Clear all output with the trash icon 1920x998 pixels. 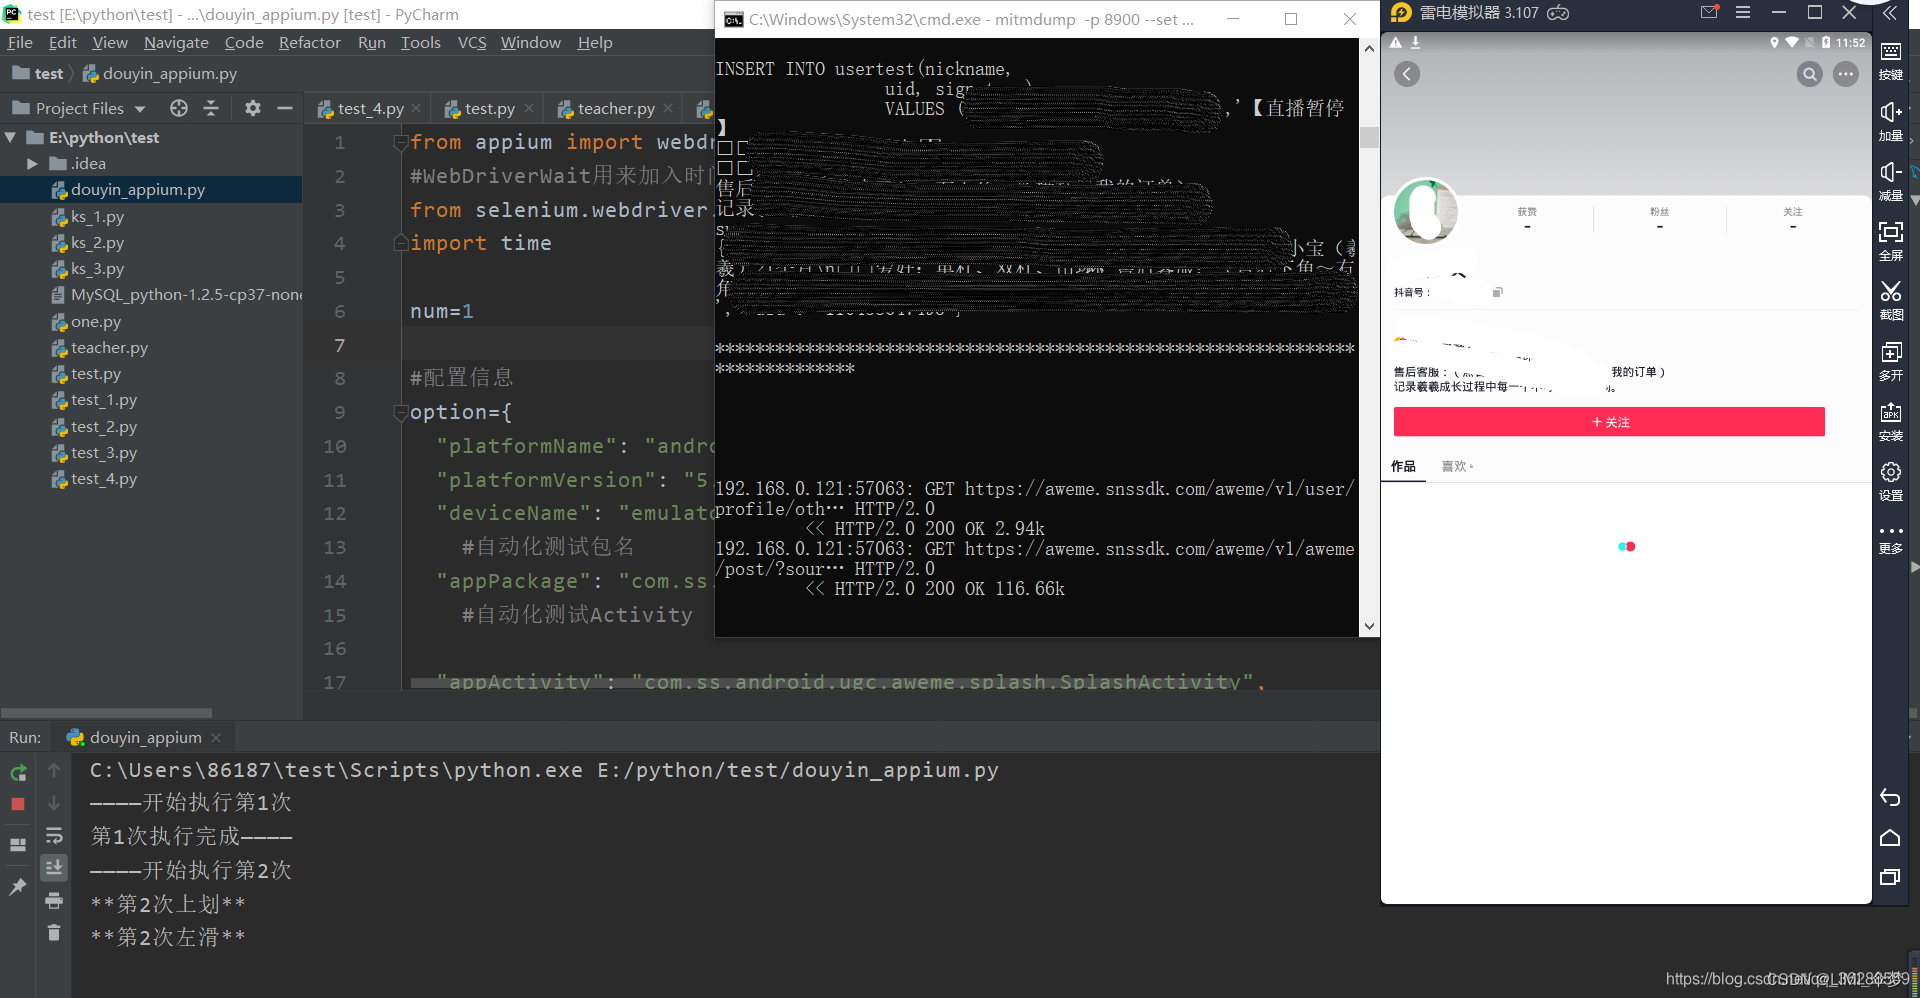coord(54,933)
